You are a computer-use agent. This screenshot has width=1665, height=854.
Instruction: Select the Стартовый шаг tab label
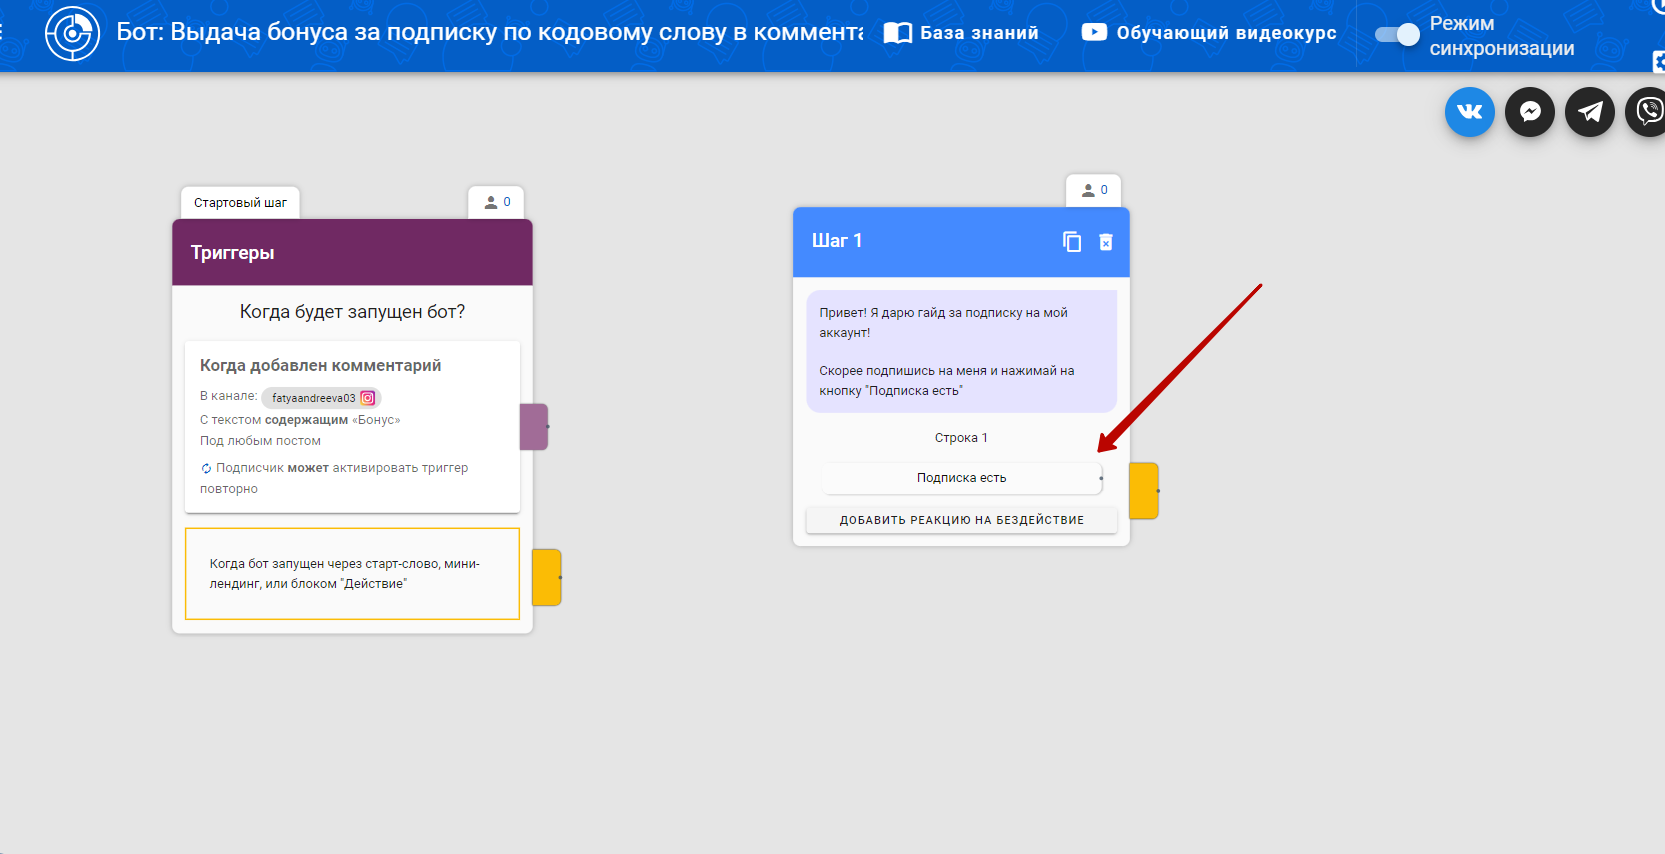(x=240, y=203)
